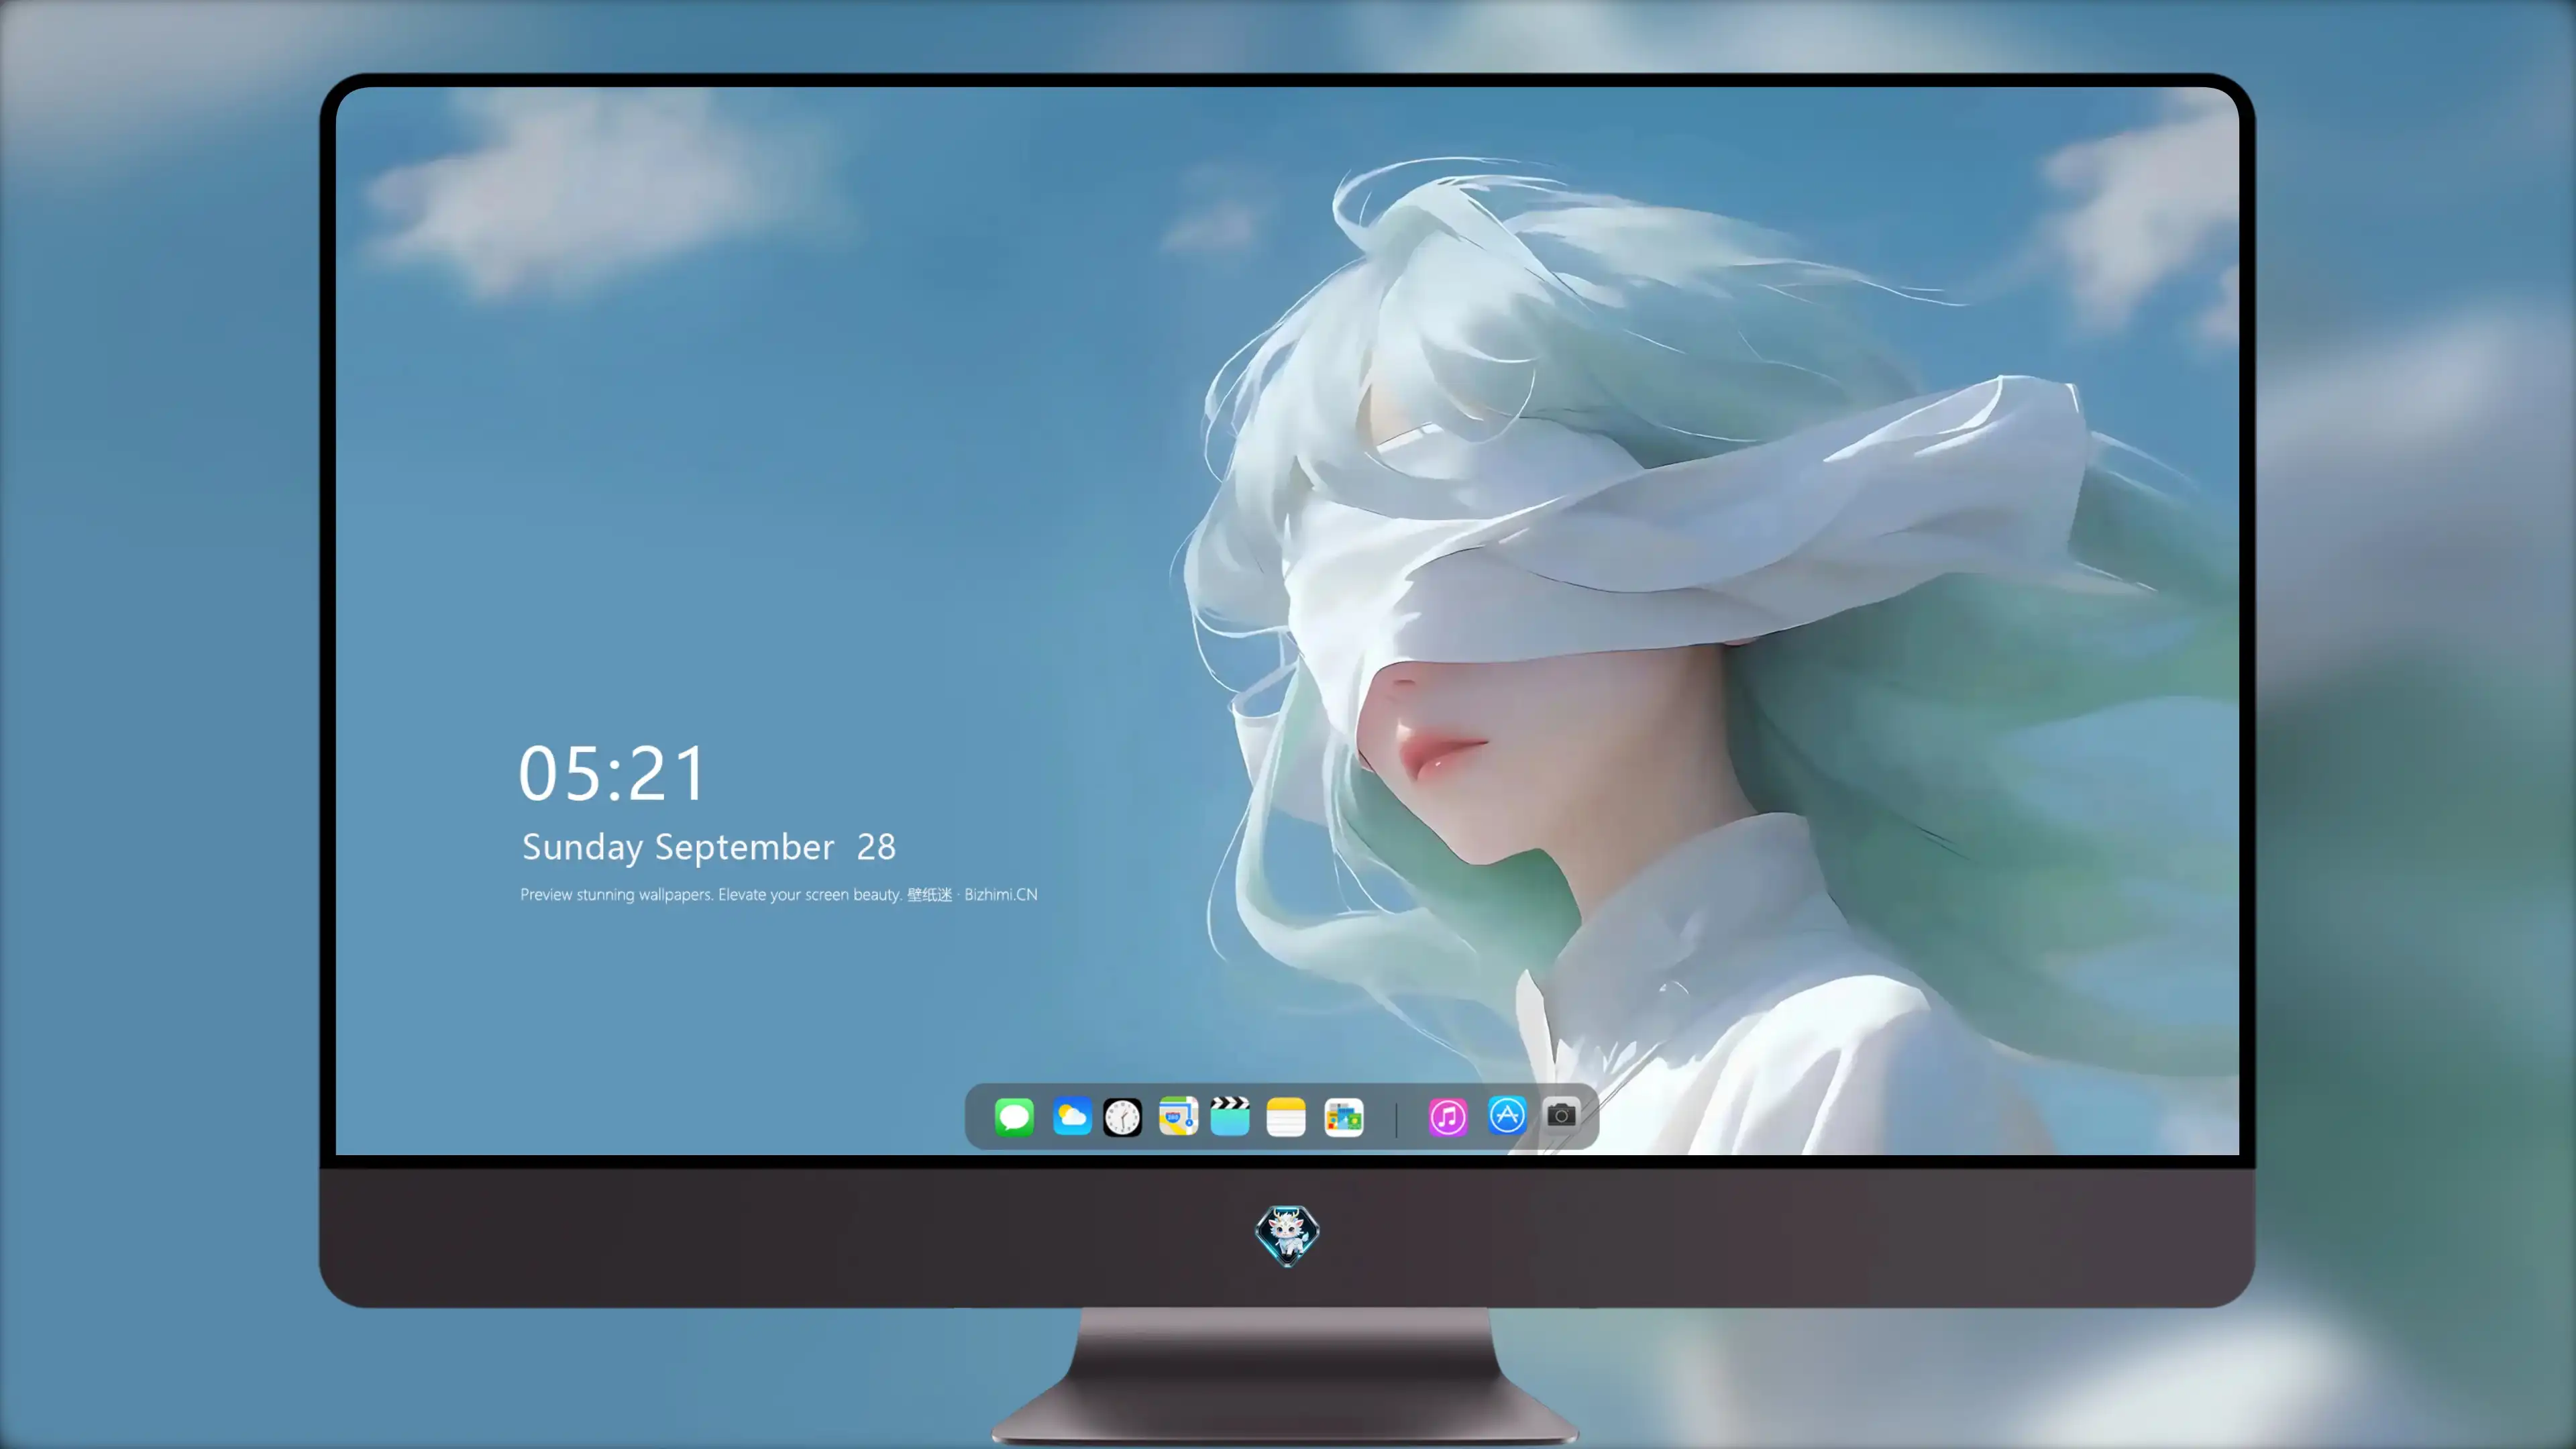The height and width of the screenshot is (1449, 2576).
Task: Open the Notes app in the dock
Action: (1286, 1116)
